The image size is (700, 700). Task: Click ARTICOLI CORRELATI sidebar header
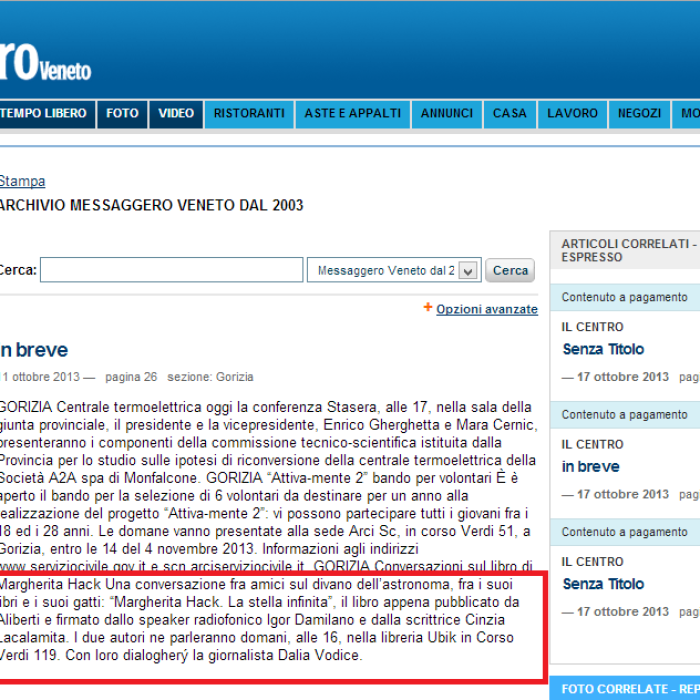pyautogui.click(x=625, y=250)
